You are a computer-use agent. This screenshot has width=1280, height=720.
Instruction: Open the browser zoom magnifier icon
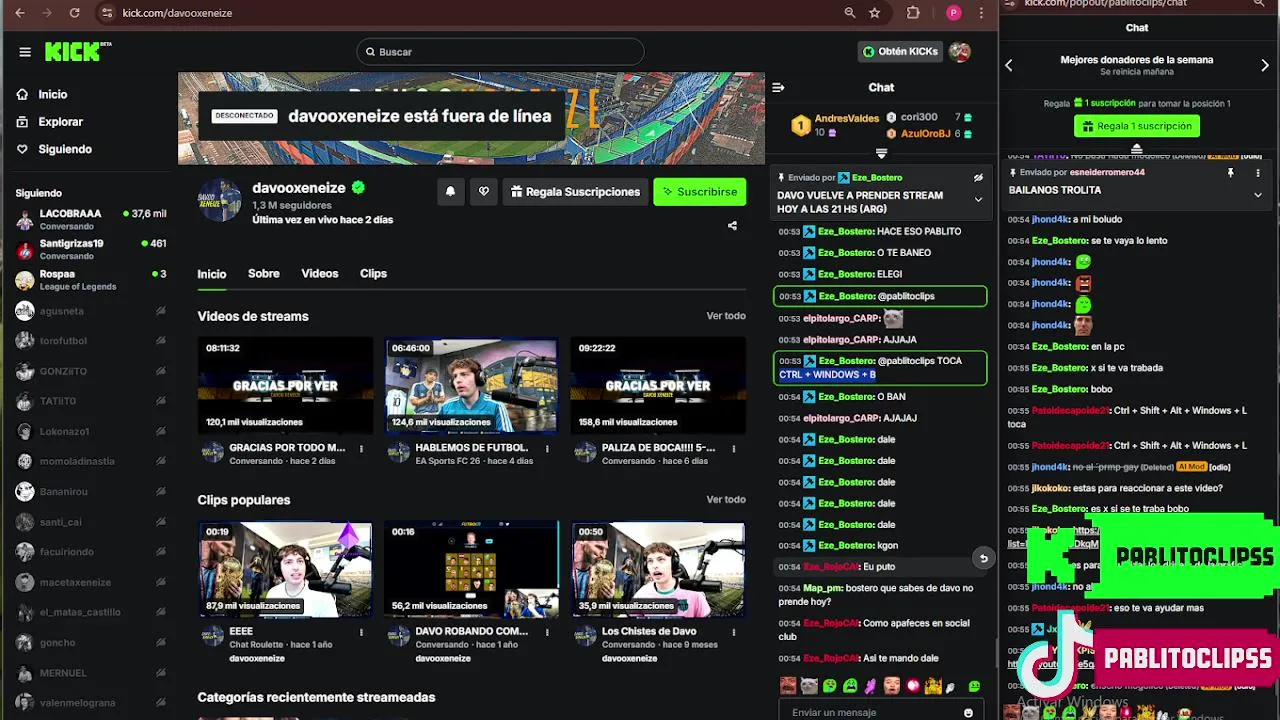point(850,13)
